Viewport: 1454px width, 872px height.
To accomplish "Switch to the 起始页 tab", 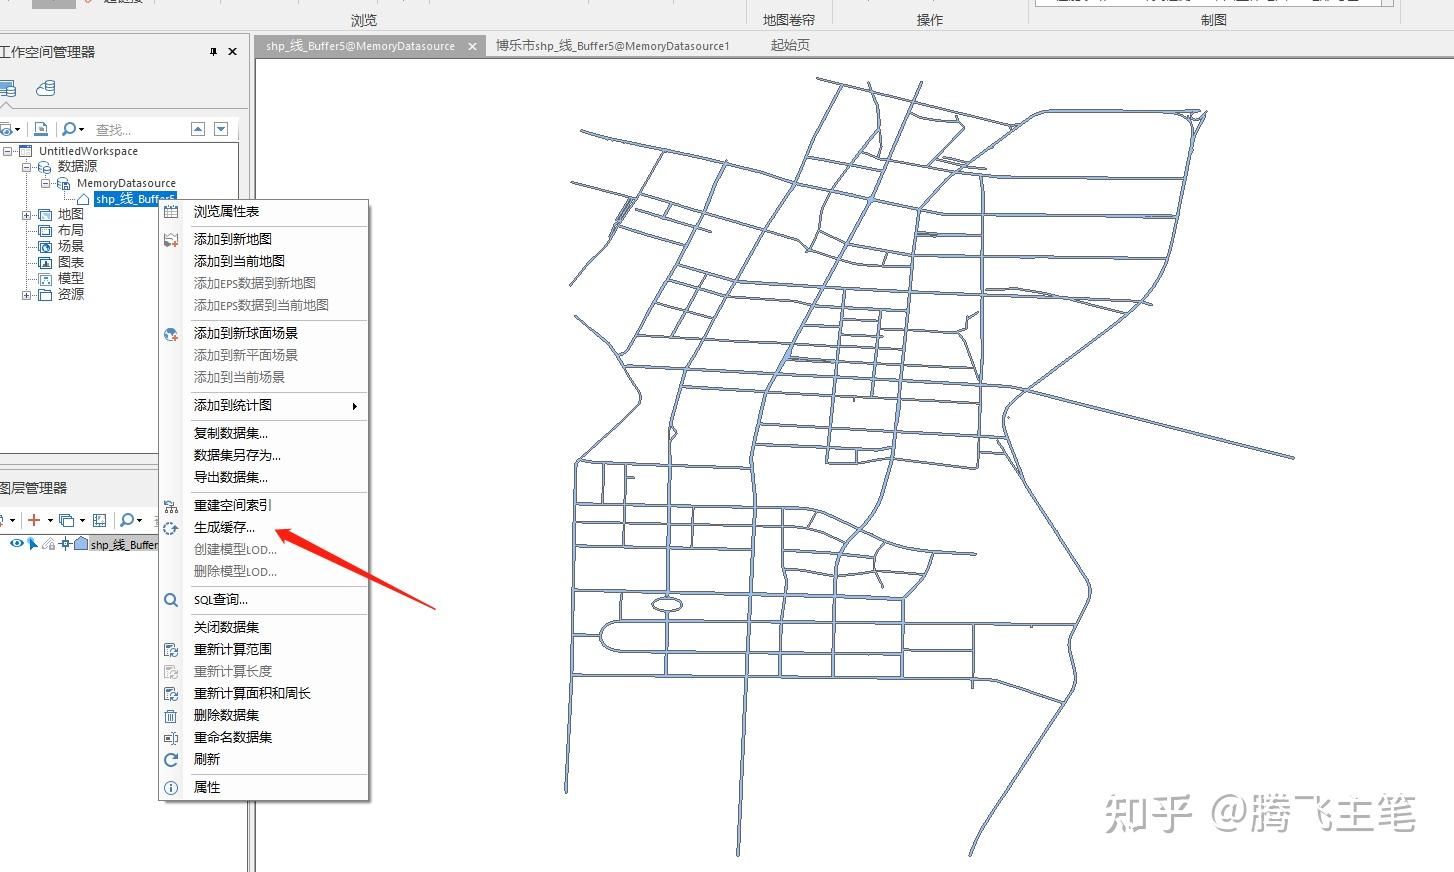I will coord(789,45).
